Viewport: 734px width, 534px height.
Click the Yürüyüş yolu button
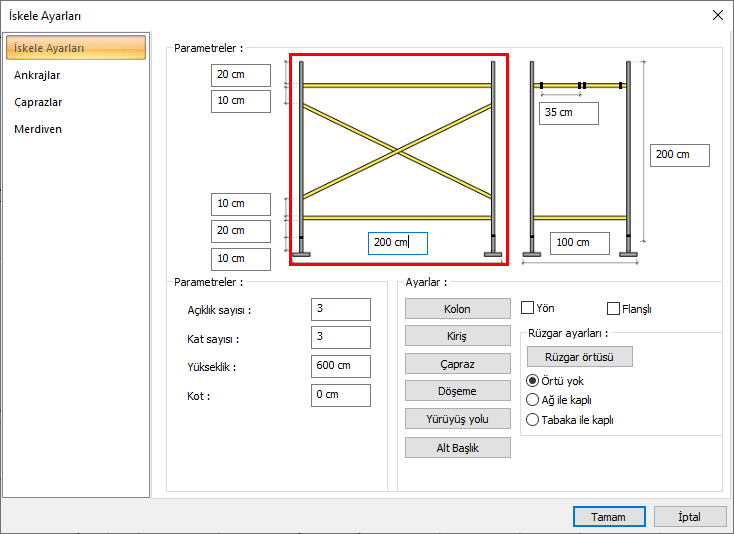pyautogui.click(x=458, y=419)
